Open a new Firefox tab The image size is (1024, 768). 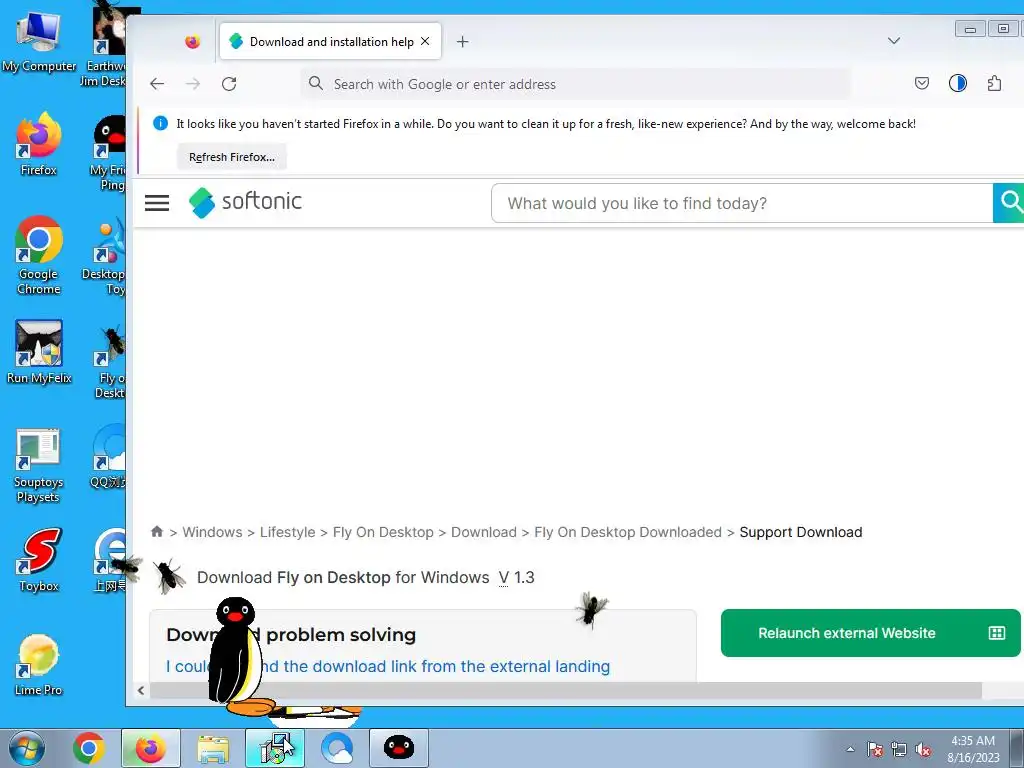(462, 42)
